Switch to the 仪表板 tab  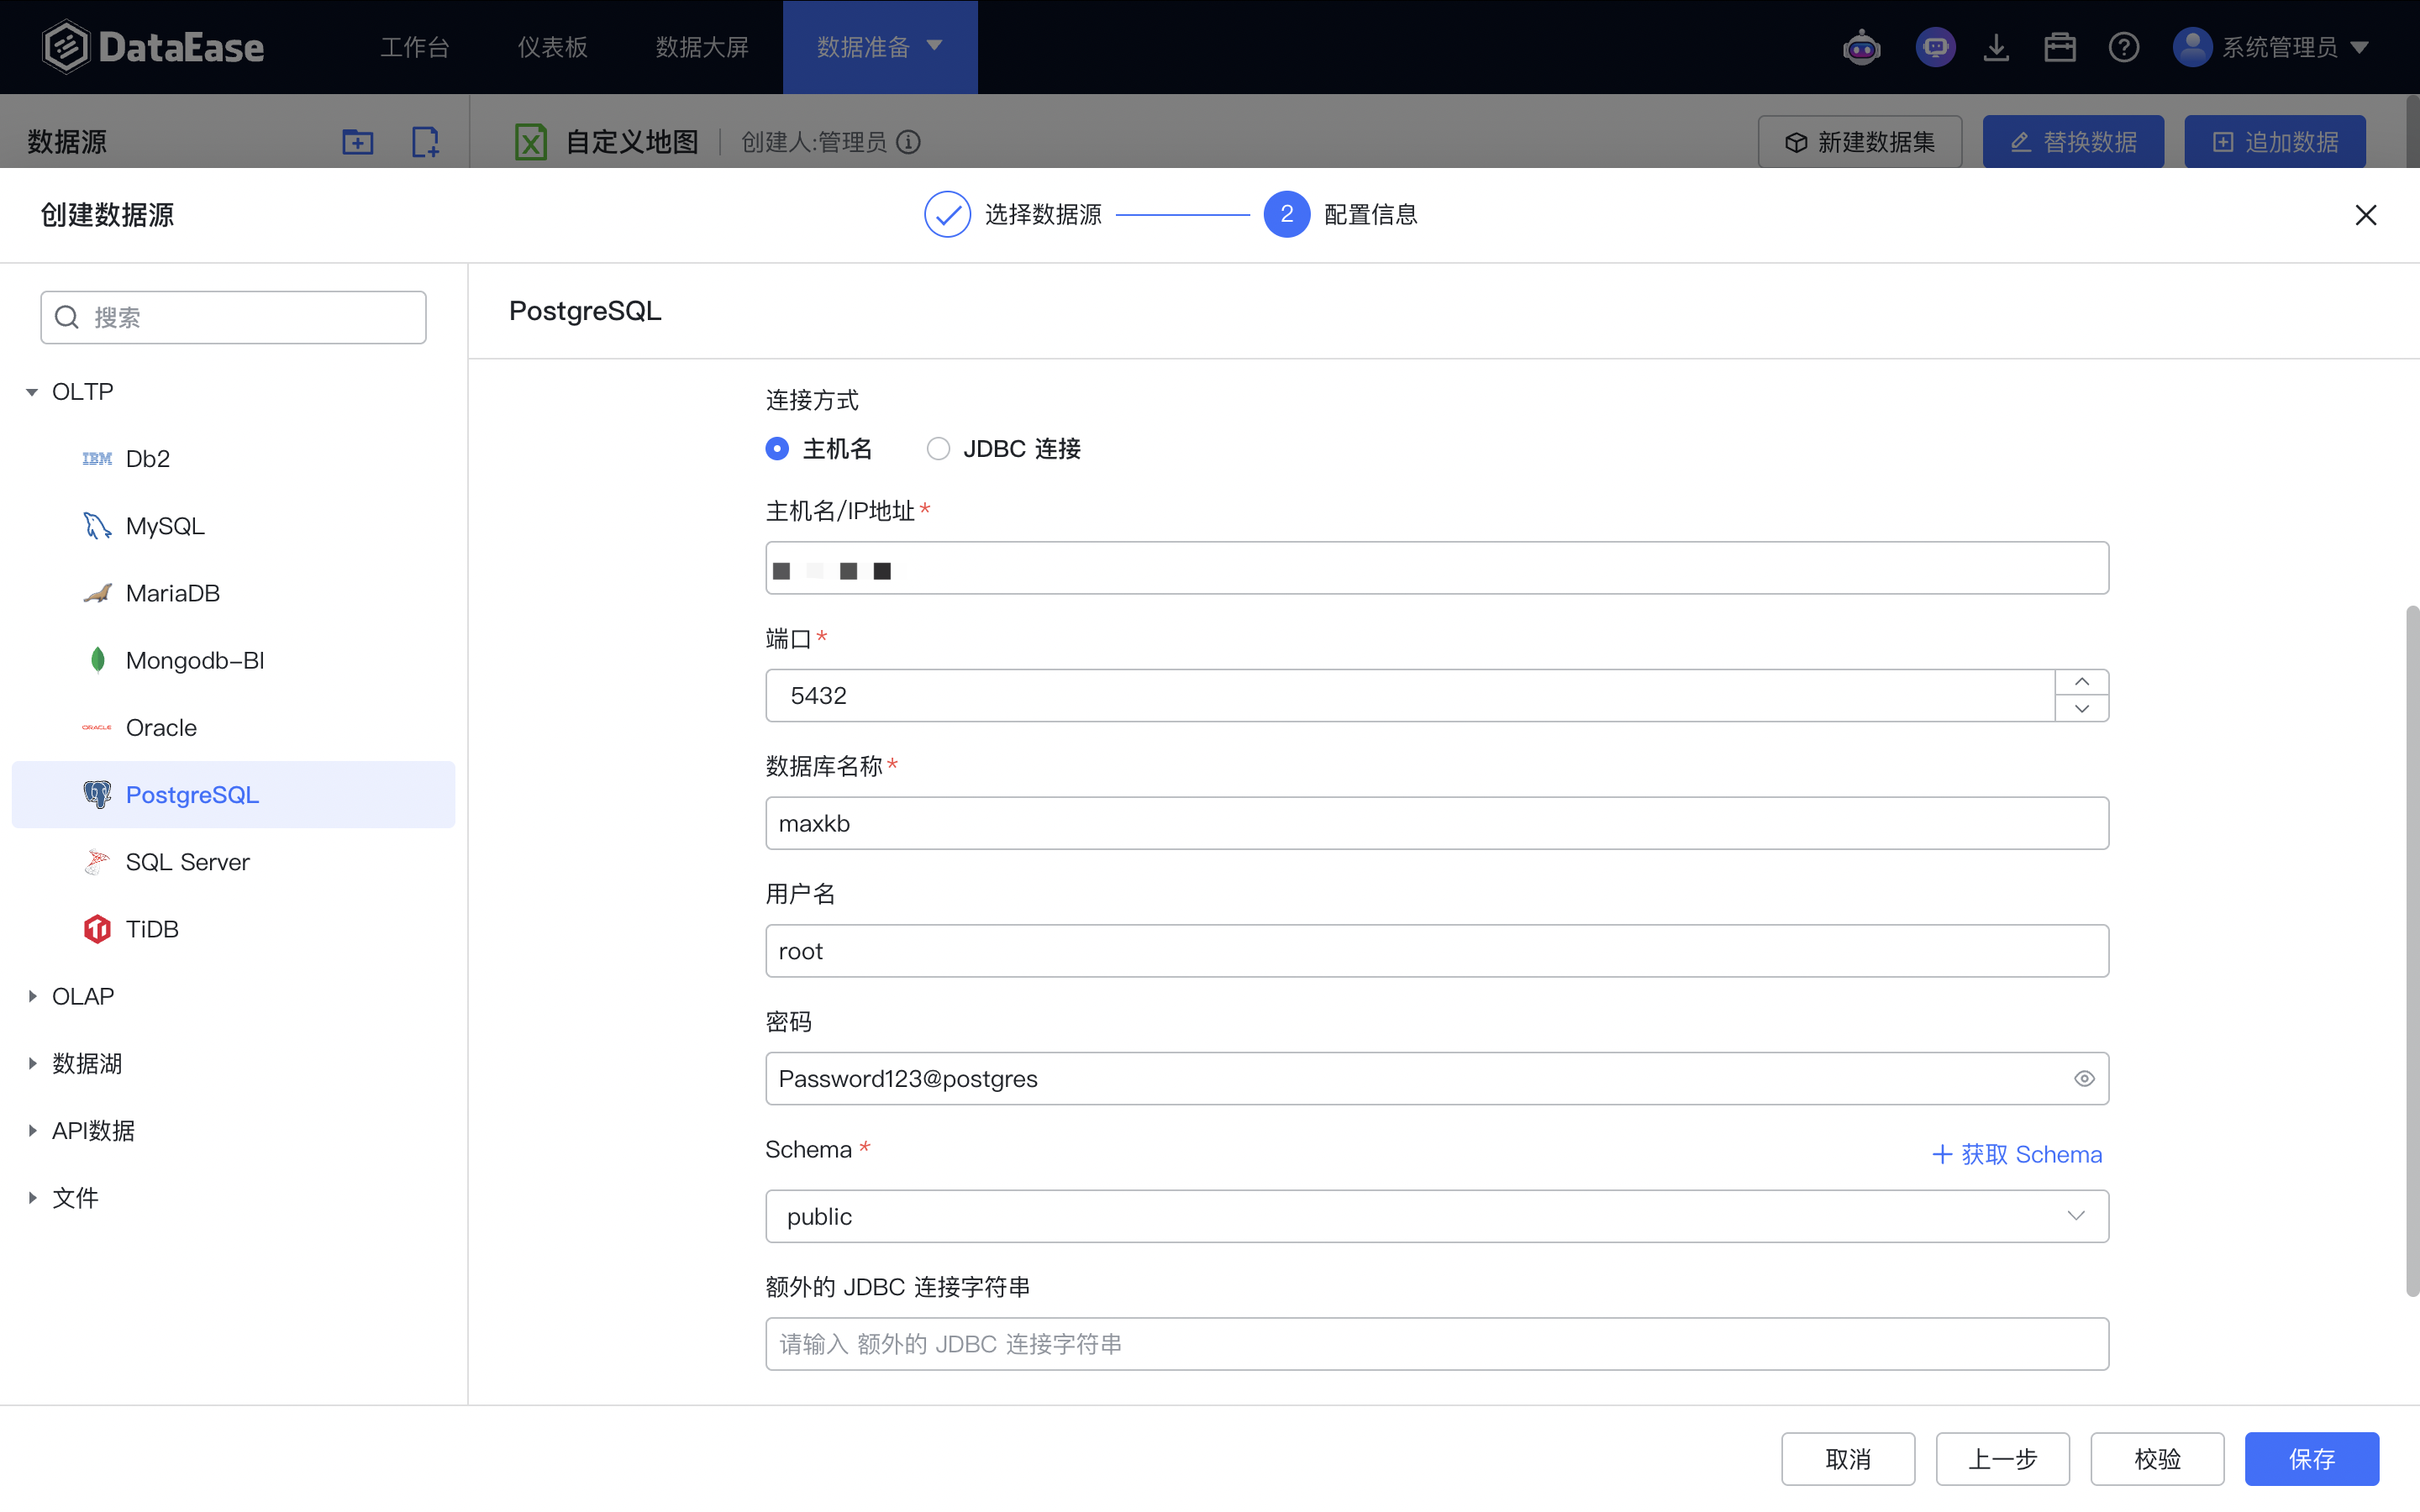(551, 46)
